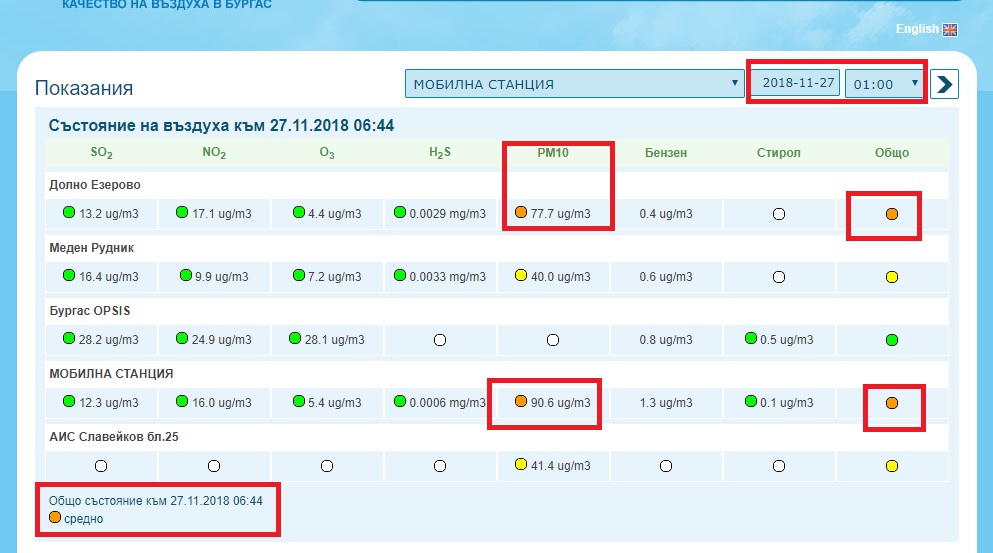The width and height of the screenshot is (993, 553).
Task: Click empty PM10 circle for Бургас OPSIS
Action: [553, 340]
